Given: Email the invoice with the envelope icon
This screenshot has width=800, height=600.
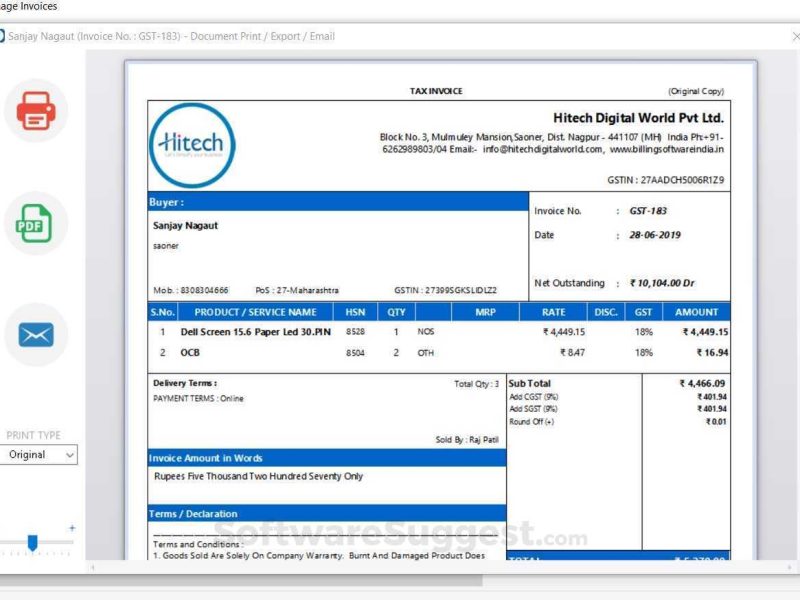Looking at the screenshot, I should tap(36, 335).
